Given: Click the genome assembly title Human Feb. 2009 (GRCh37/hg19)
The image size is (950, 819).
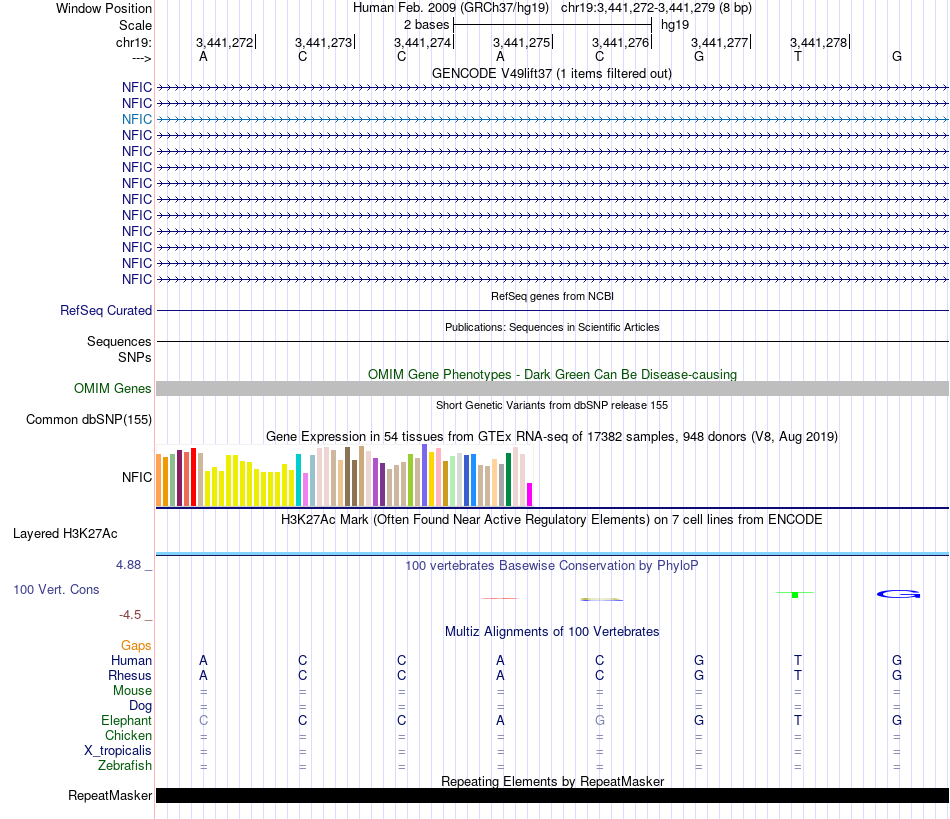Looking at the screenshot, I should click(451, 8).
